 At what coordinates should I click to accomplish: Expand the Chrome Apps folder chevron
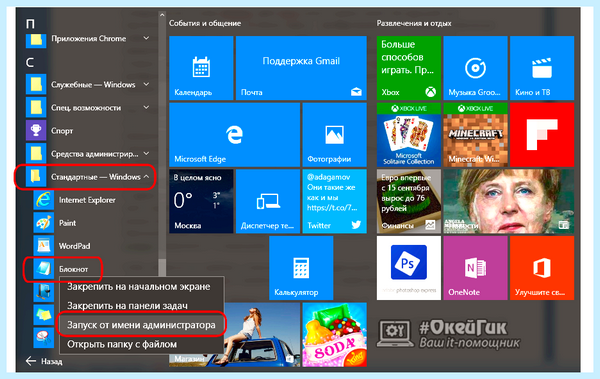146,38
